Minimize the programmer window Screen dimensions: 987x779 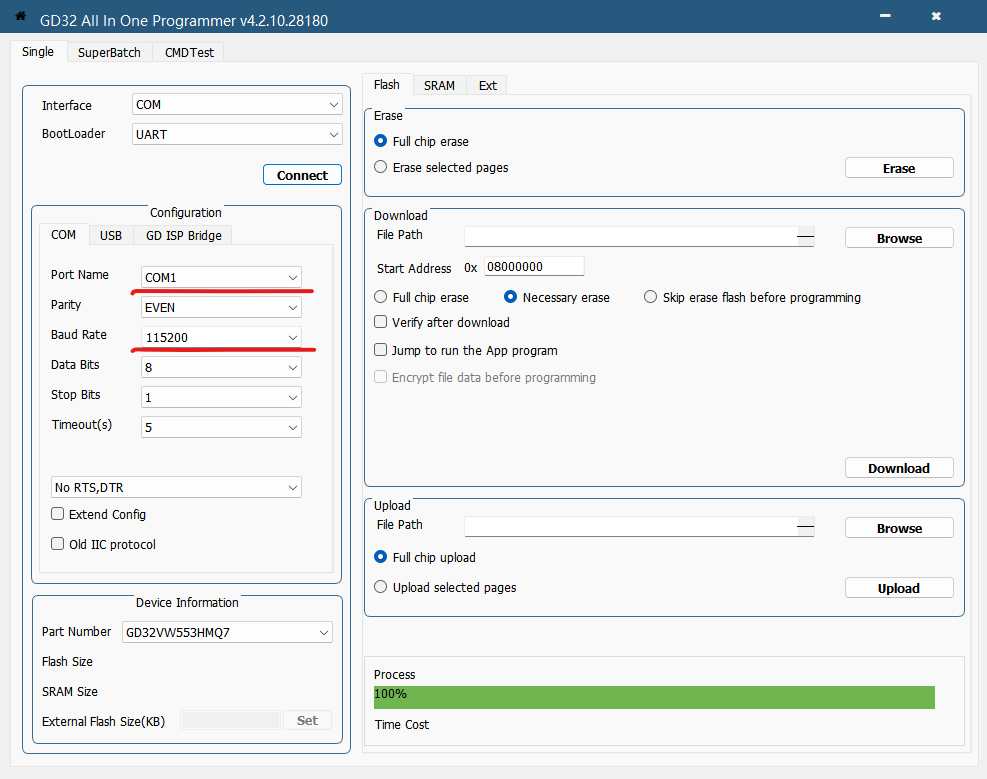(884, 17)
